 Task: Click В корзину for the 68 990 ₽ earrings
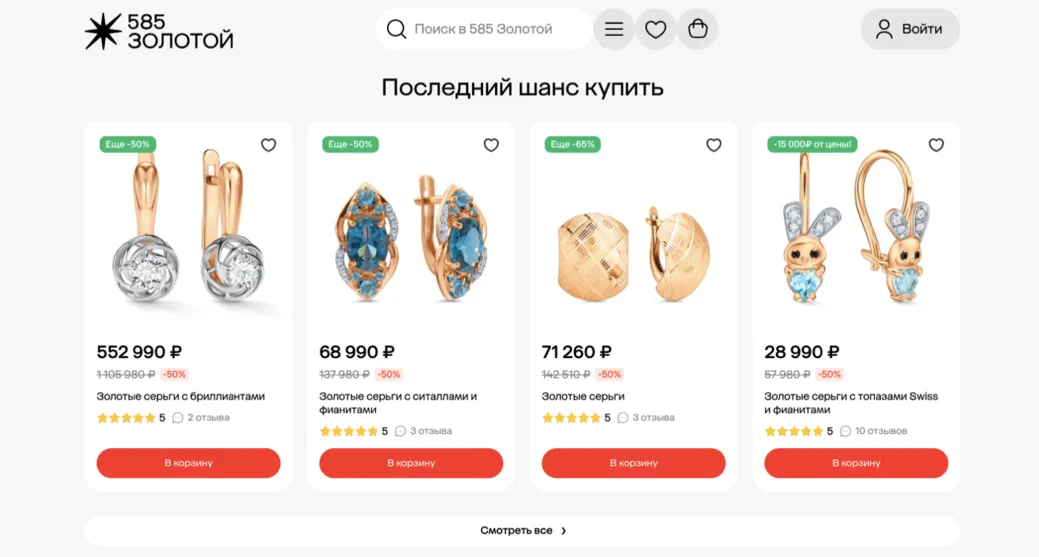tap(411, 463)
